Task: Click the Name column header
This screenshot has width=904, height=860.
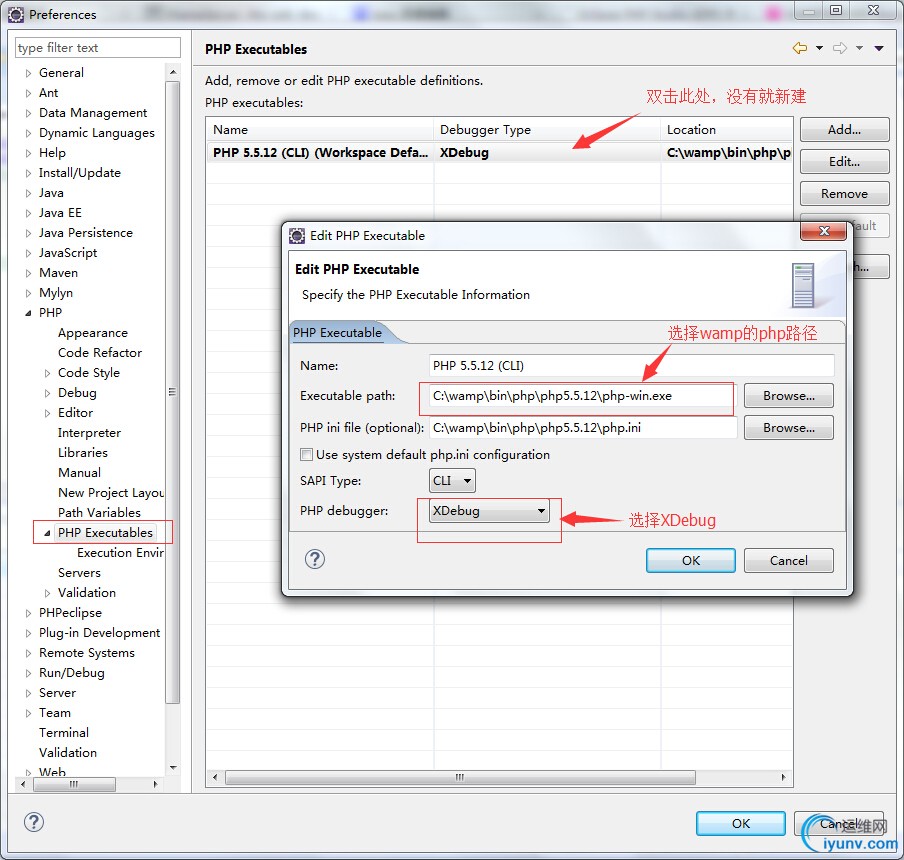Action: [x=320, y=130]
